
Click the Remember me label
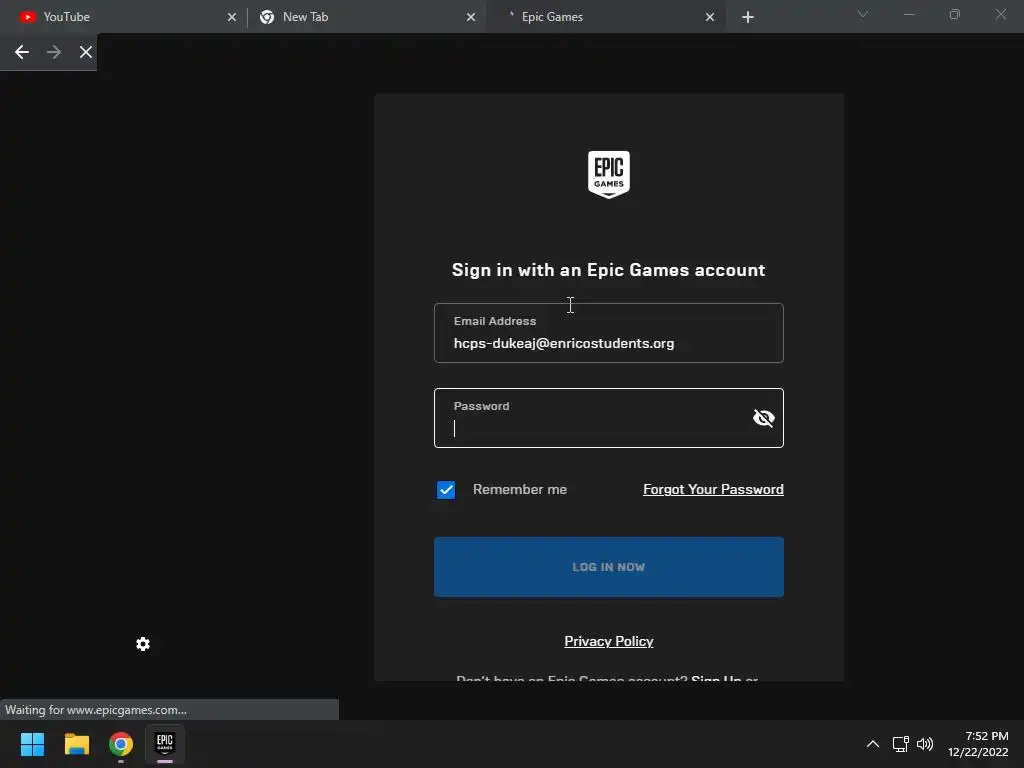tap(520, 489)
